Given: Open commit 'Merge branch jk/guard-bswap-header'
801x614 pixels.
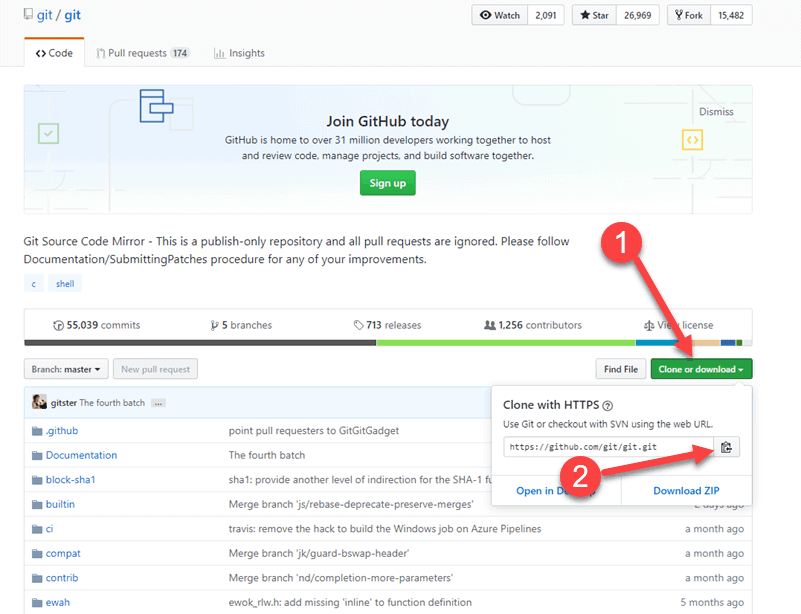Looking at the screenshot, I should pyautogui.click(x=319, y=554).
